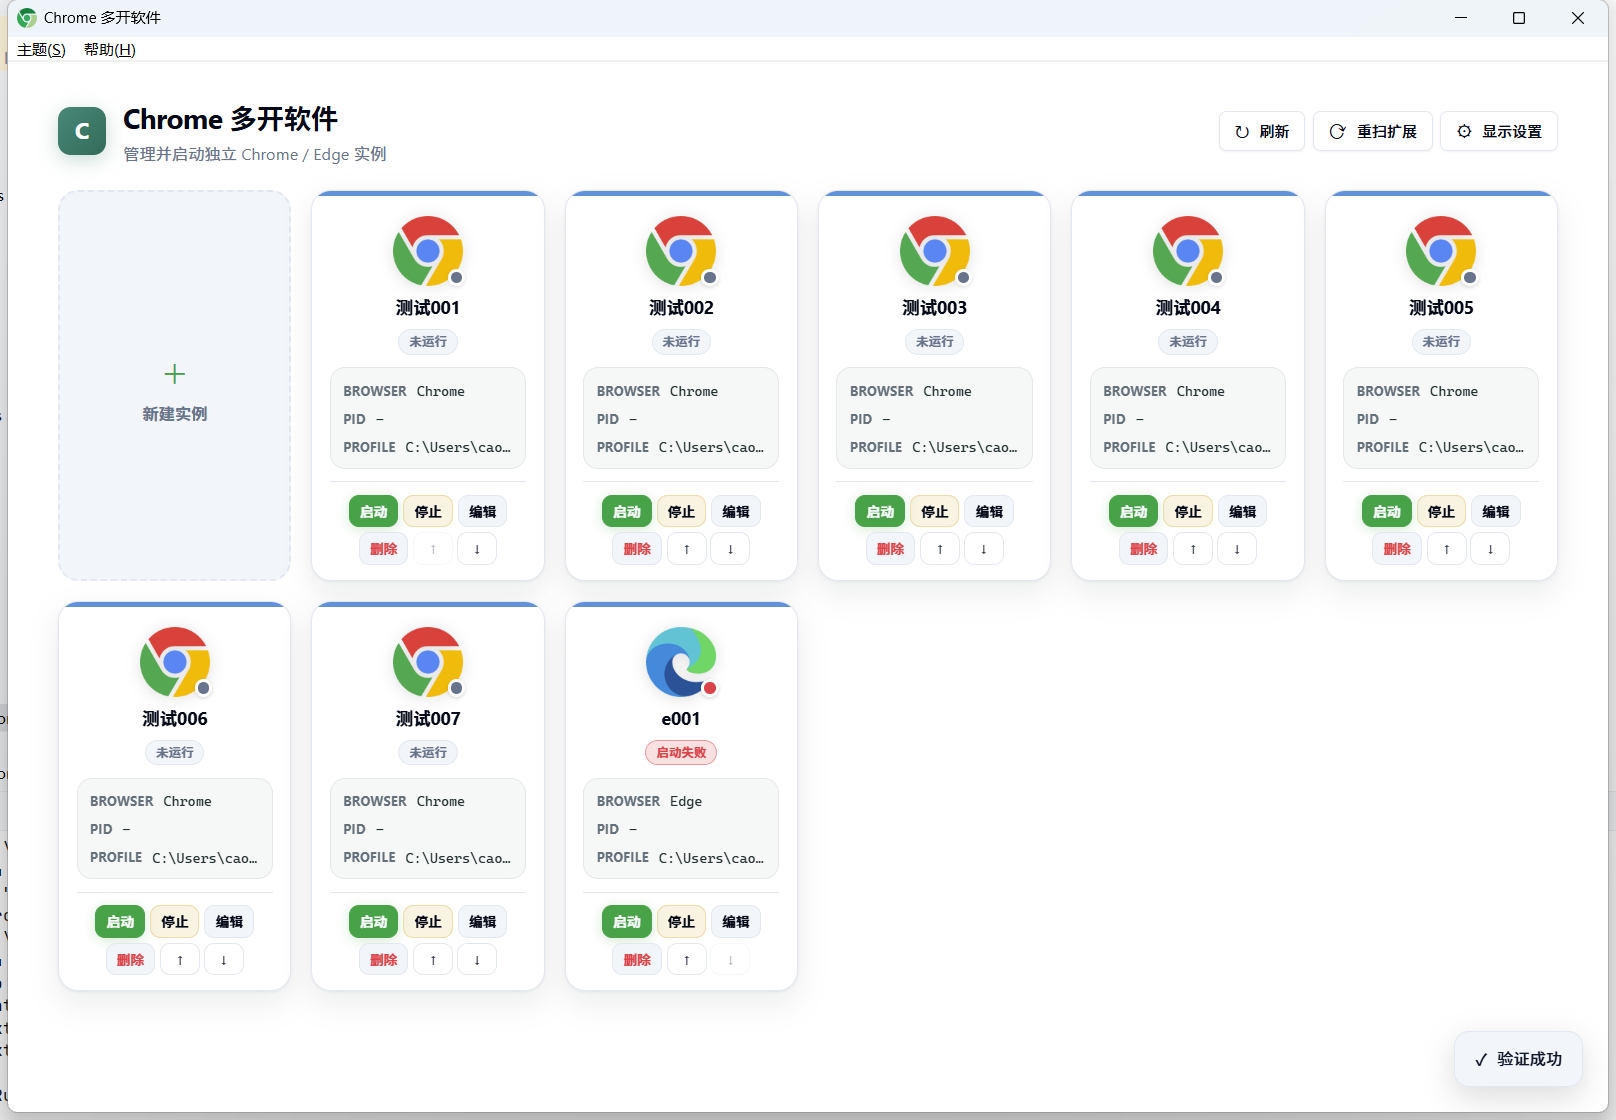Click the Chrome icon of 测试006
1616x1120 pixels.
pyautogui.click(x=175, y=662)
